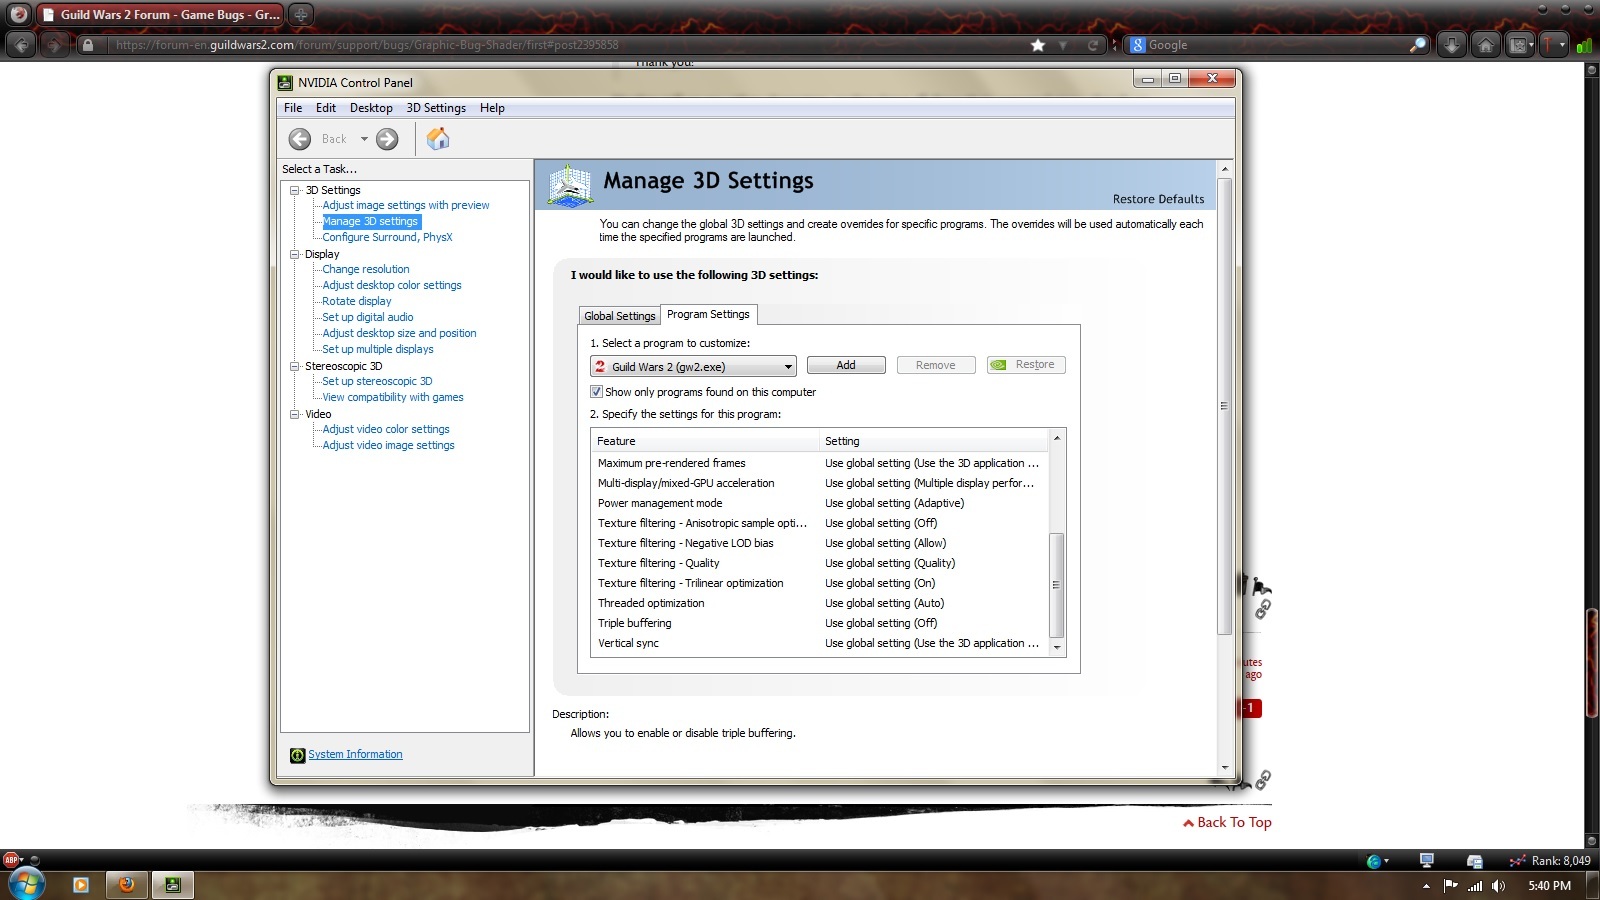Collapse the 3D Settings tree node
The height and width of the screenshot is (900, 1600).
click(x=295, y=190)
